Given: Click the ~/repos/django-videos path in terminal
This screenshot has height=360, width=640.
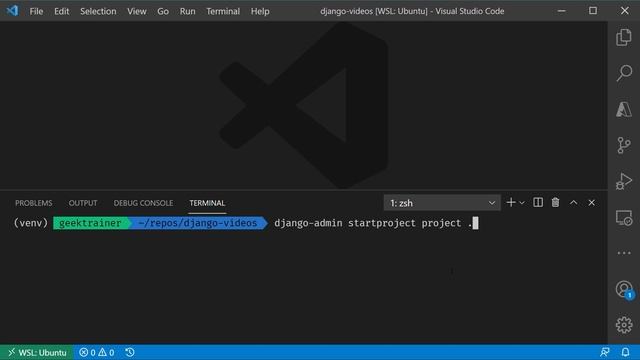Looking at the screenshot, I should coord(198,223).
